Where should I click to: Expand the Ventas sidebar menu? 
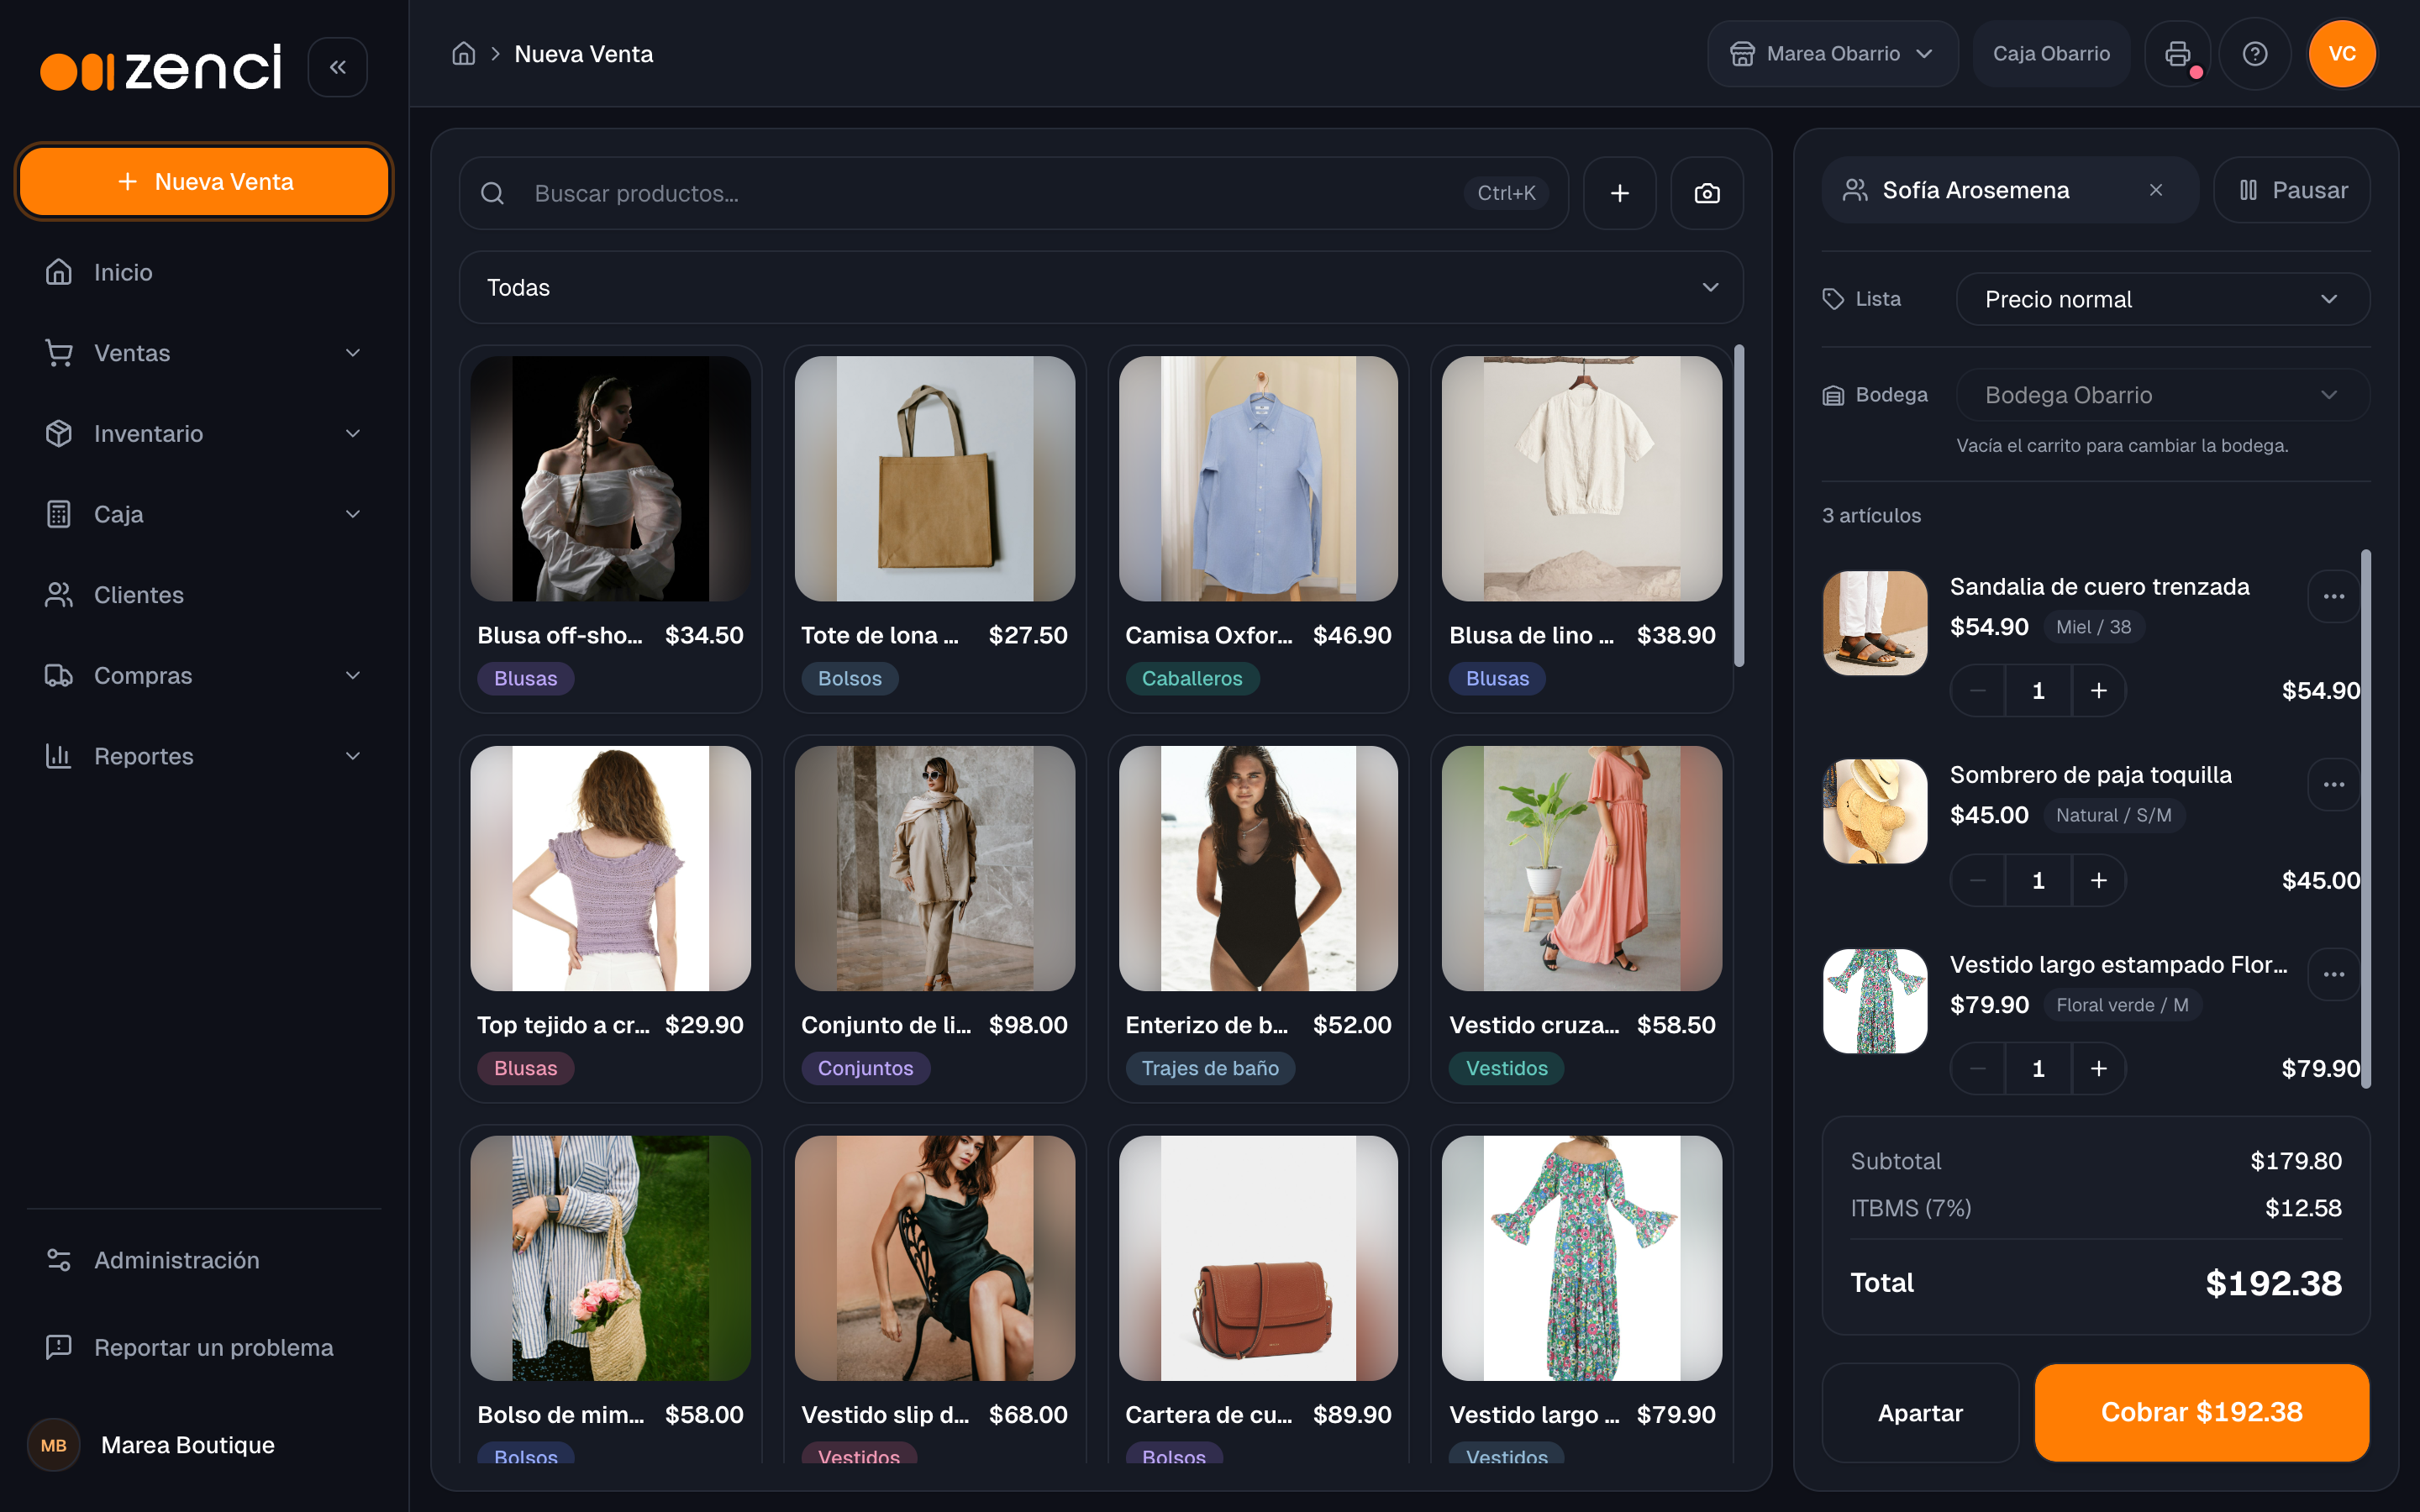tap(203, 353)
